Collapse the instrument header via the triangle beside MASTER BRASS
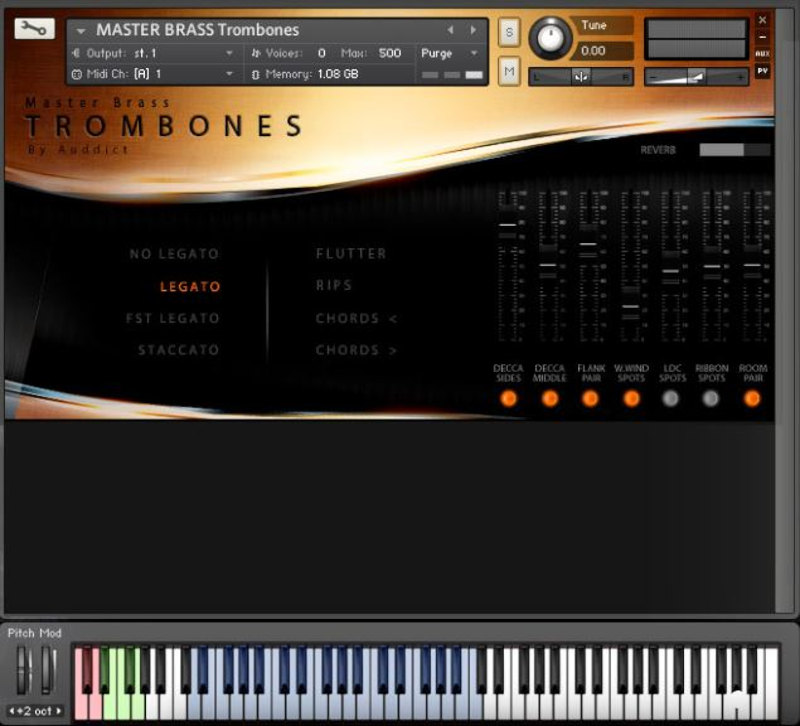 click(x=81, y=31)
